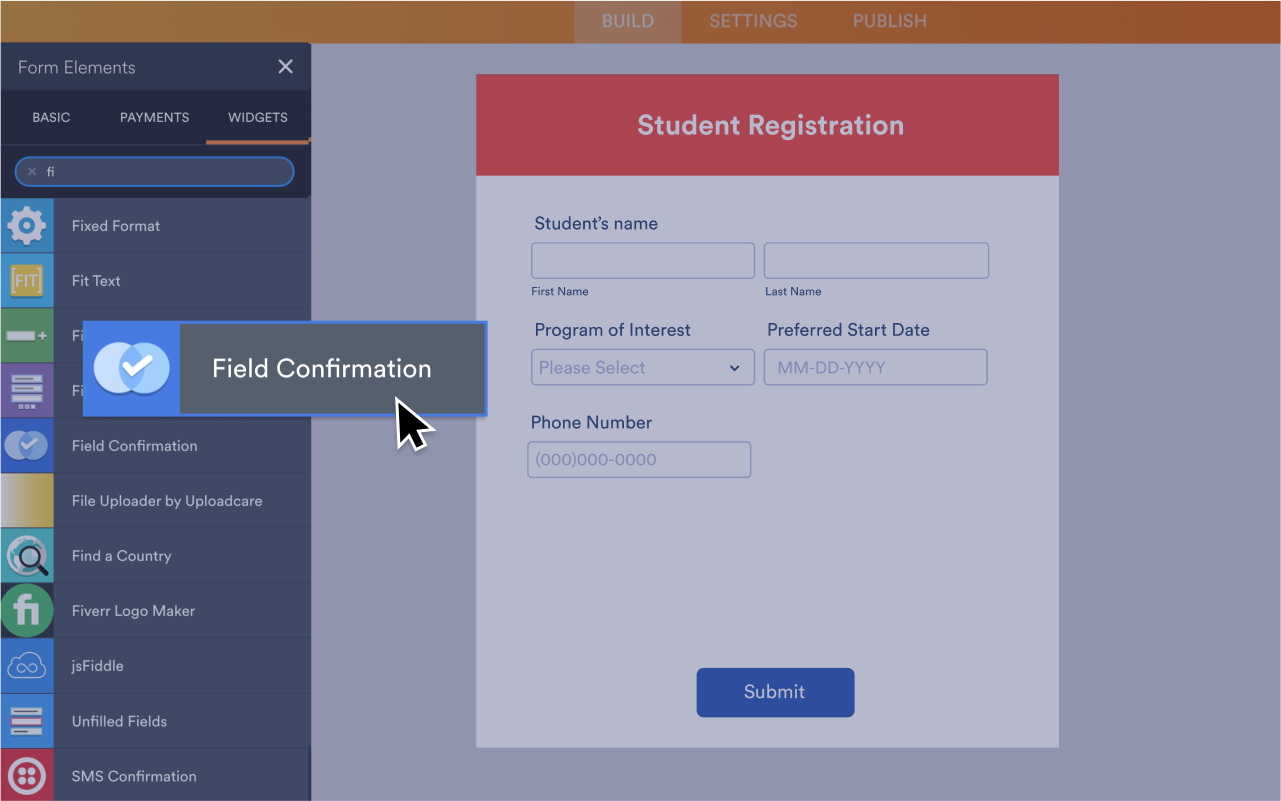Close the Form Elements panel
Screen dimensions: 1281x801
pyautogui.click(x=286, y=67)
